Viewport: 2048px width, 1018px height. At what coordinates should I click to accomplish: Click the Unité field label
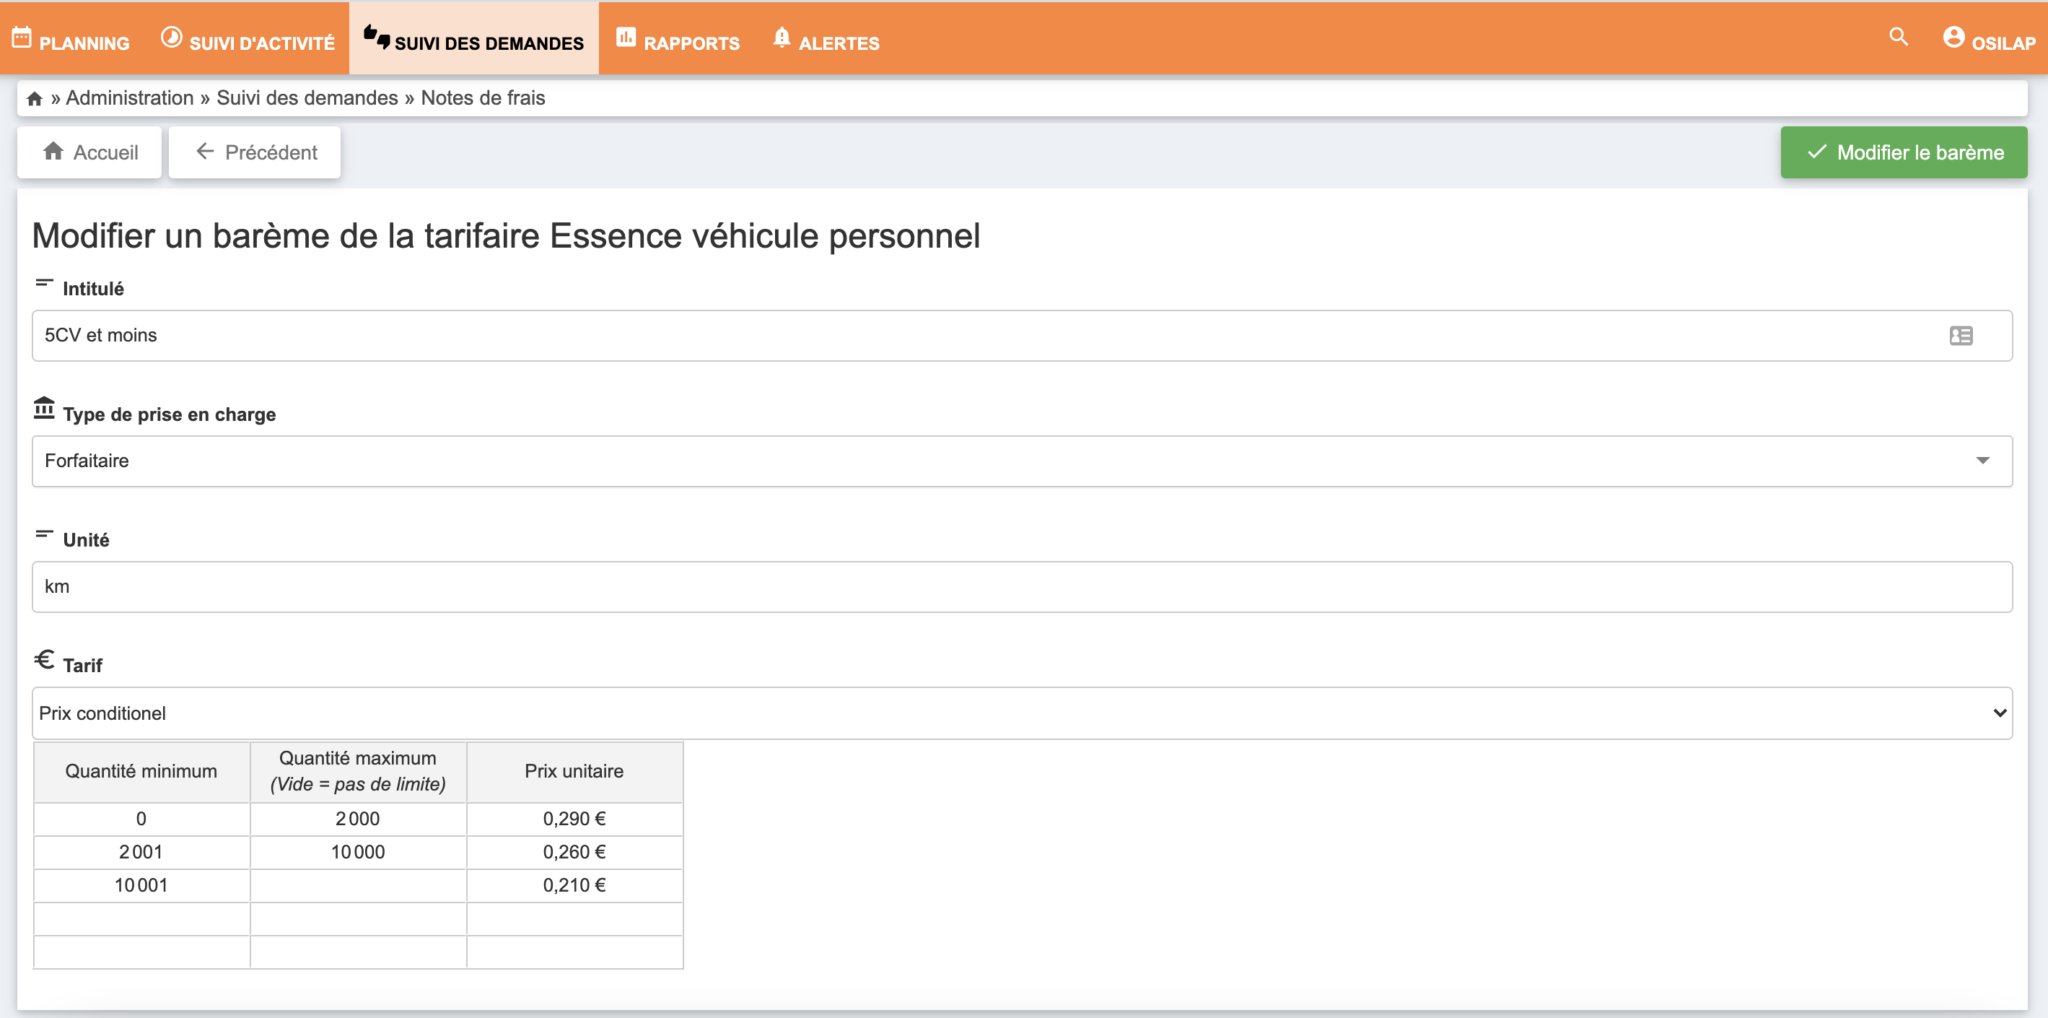coord(86,540)
